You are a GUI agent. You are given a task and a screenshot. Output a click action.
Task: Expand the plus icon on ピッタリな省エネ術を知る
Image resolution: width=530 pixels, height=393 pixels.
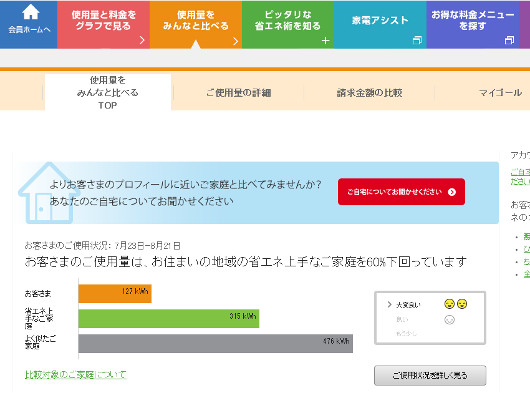(326, 41)
